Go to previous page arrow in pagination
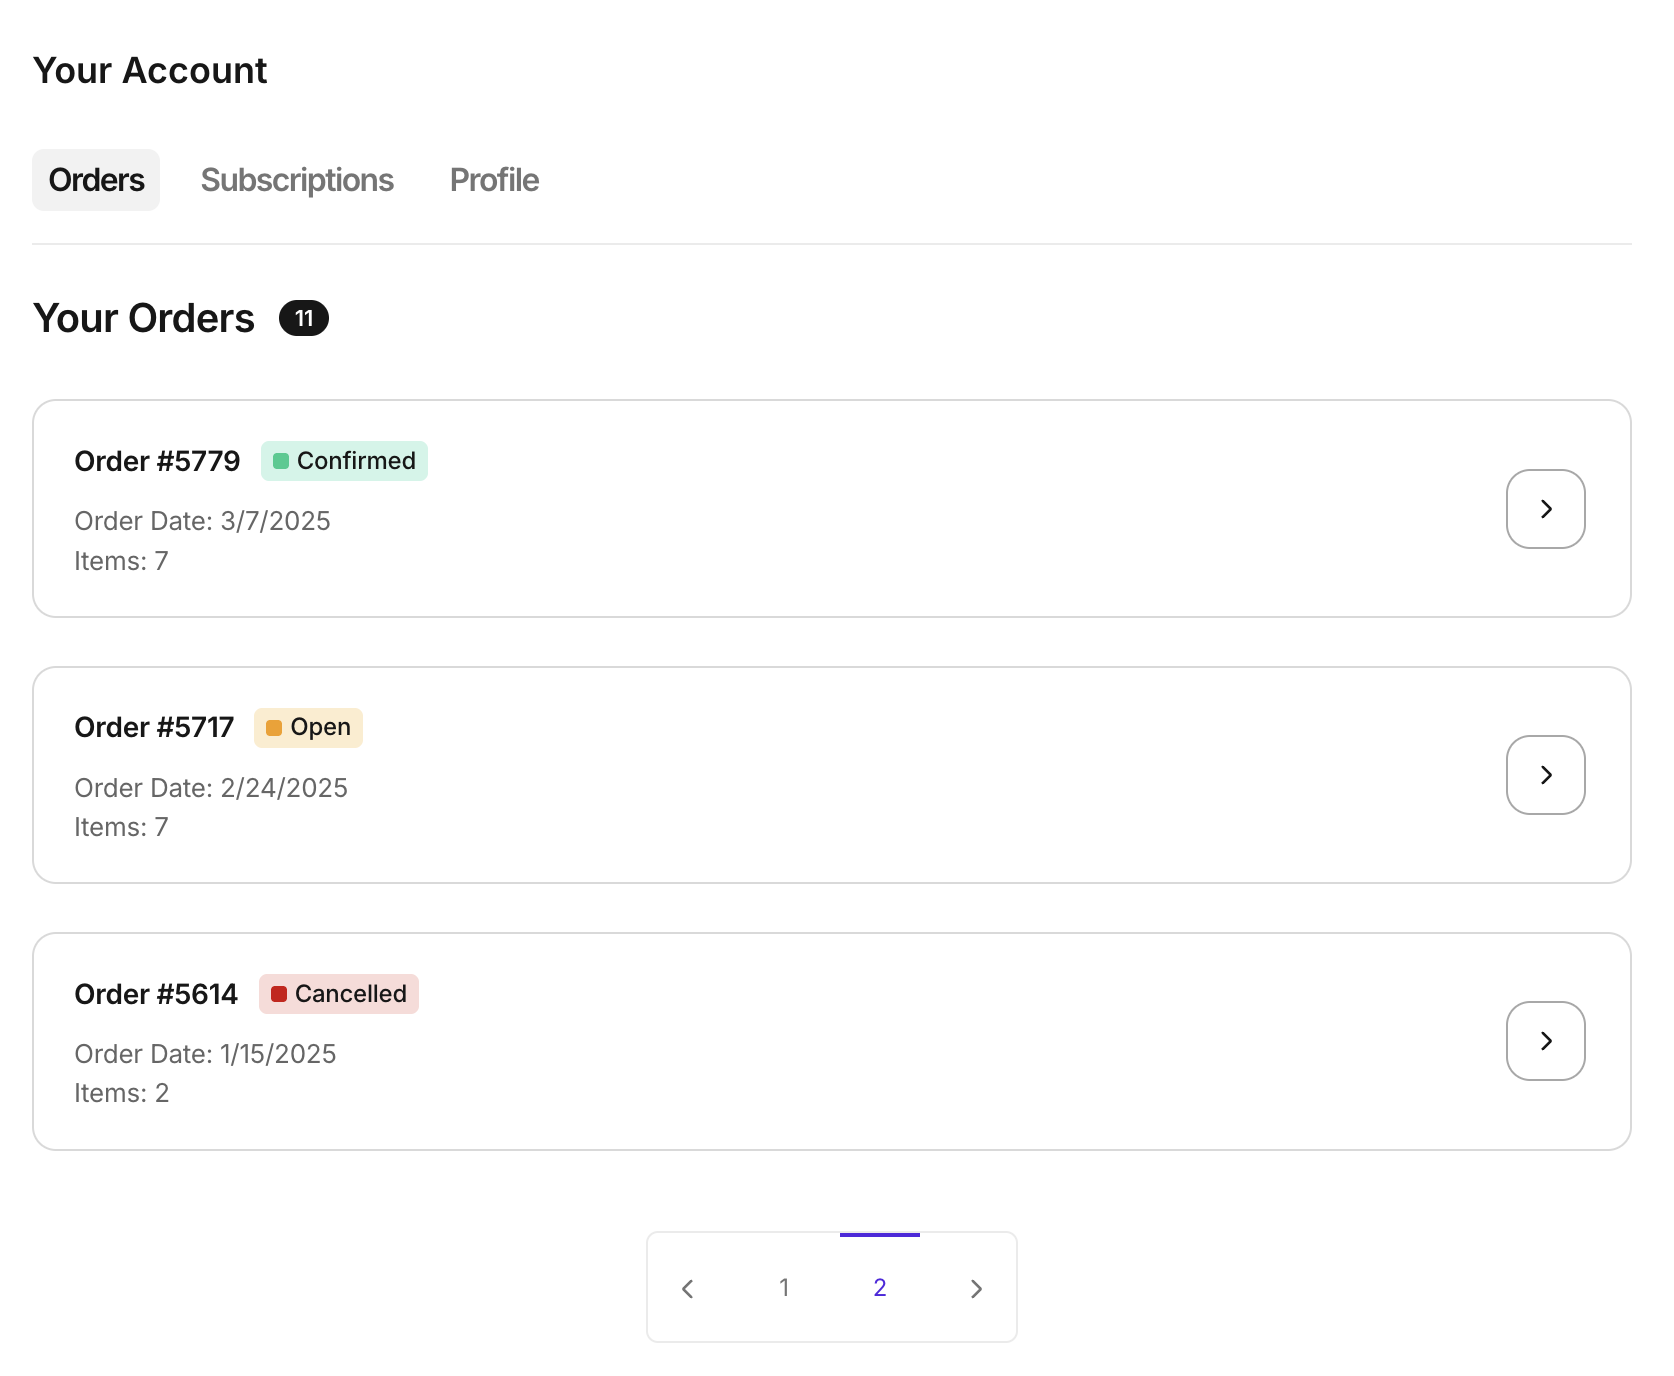This screenshot has height=1376, width=1674. (x=688, y=1288)
